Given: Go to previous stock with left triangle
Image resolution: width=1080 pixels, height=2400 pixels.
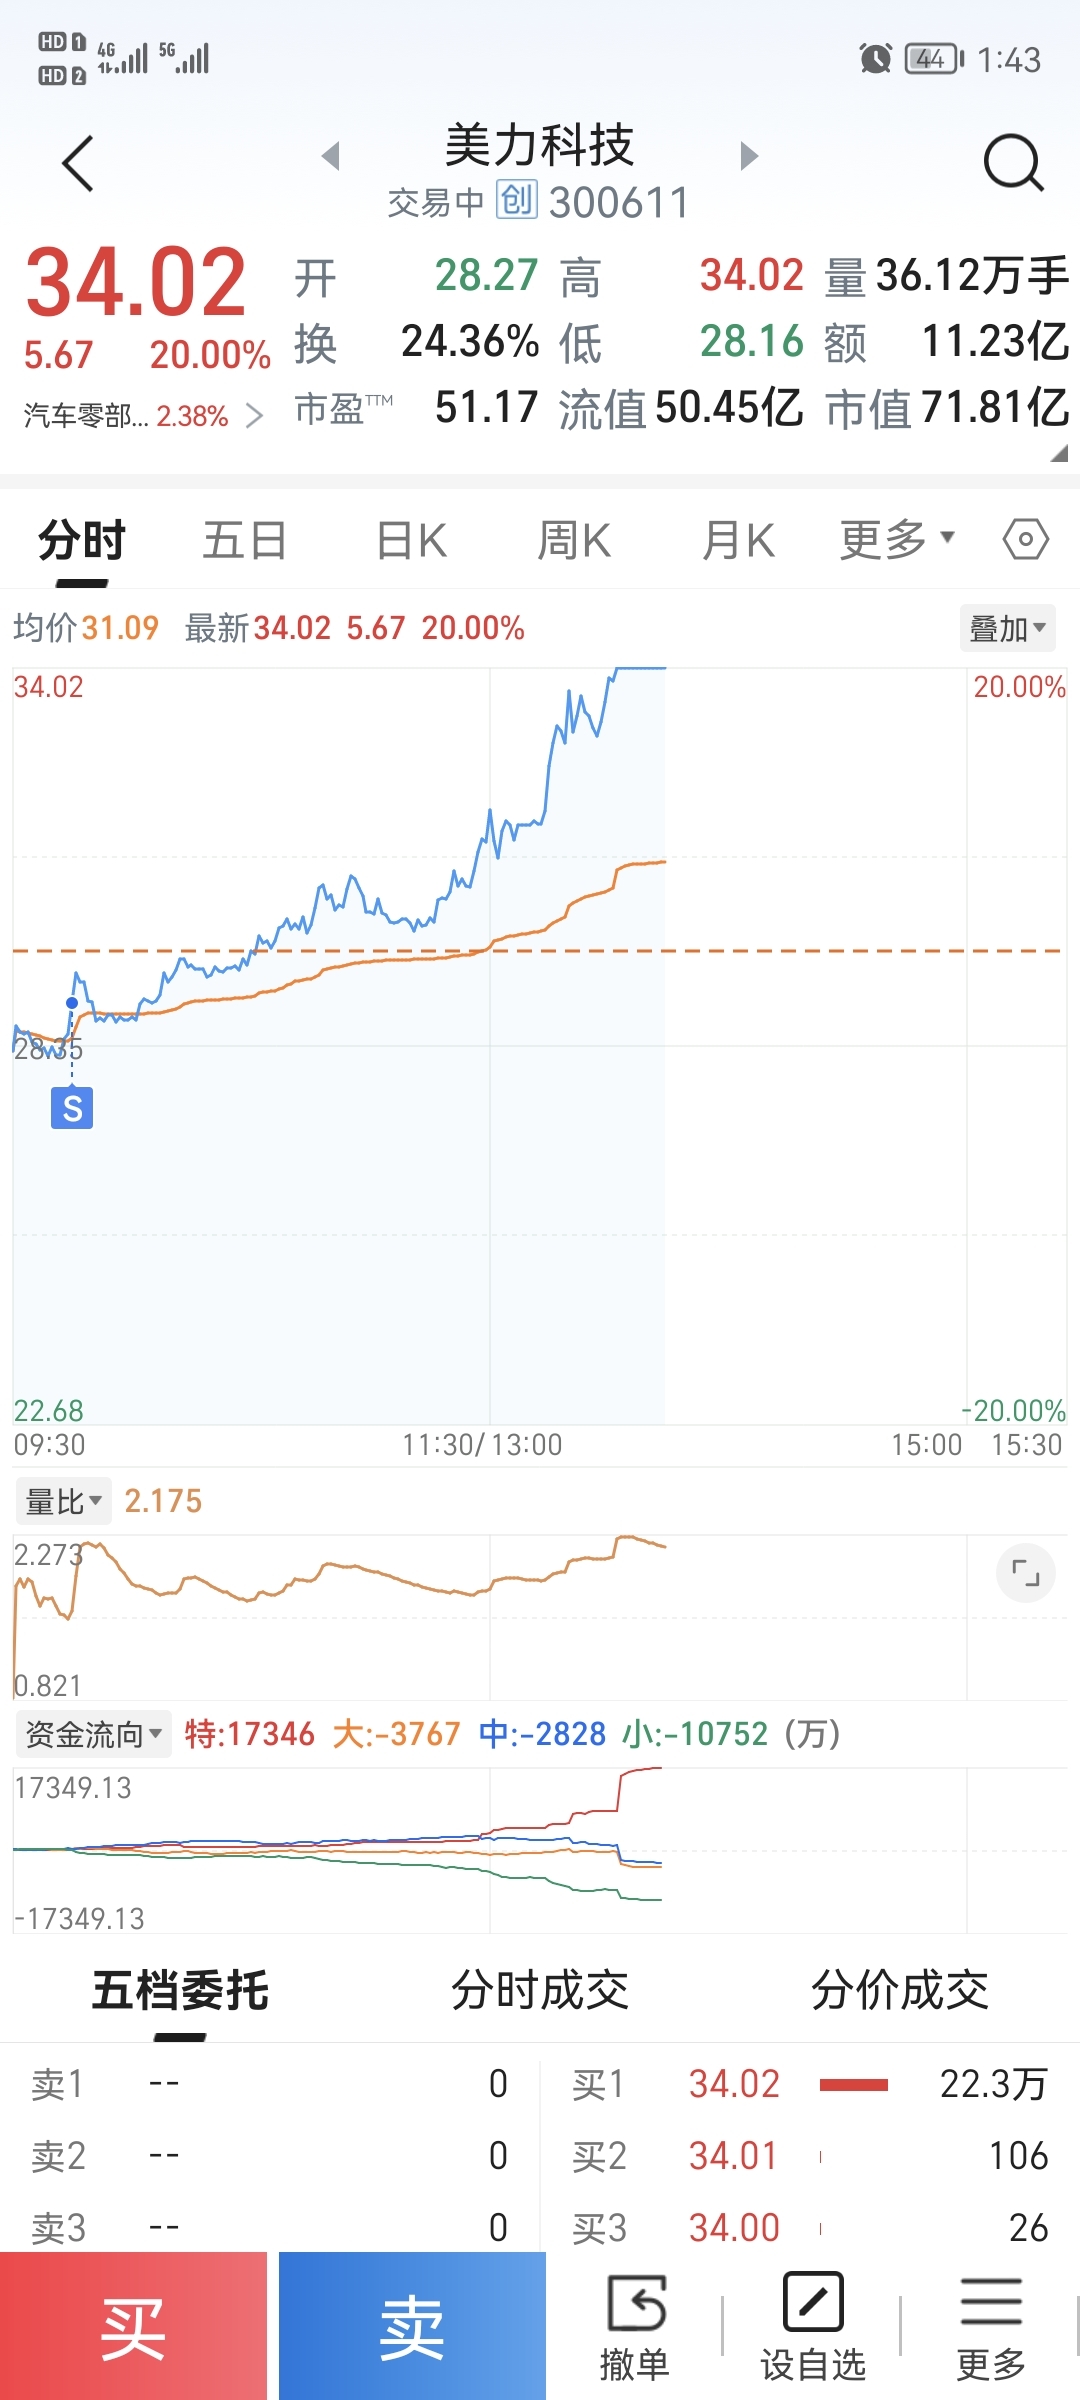Looking at the screenshot, I should (x=331, y=156).
